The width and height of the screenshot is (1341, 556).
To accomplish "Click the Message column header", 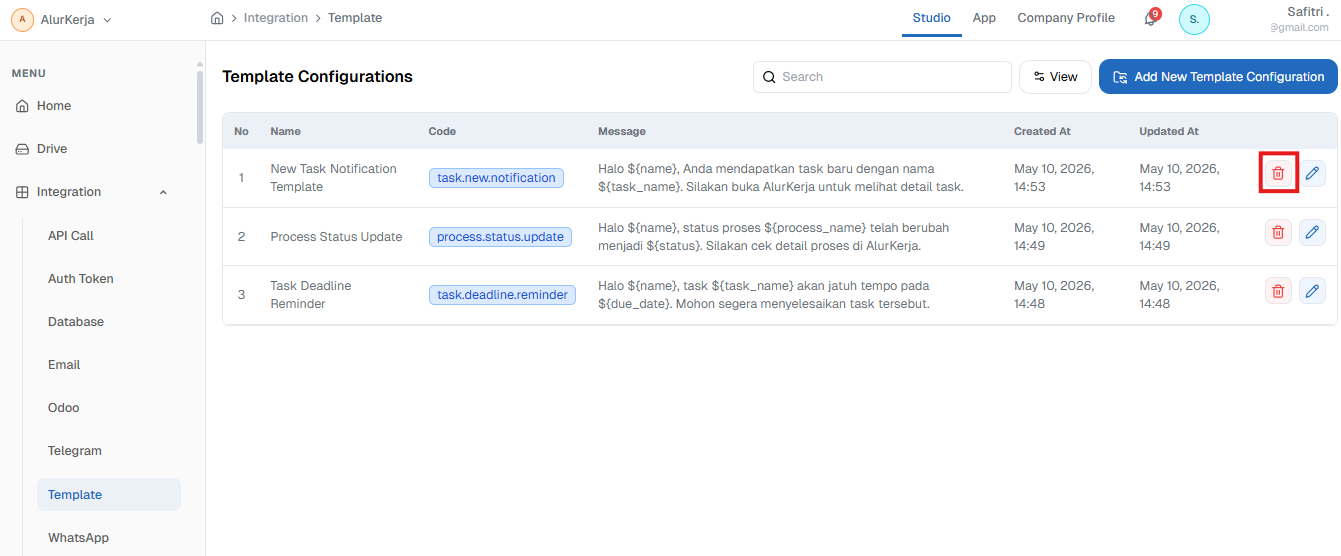I will 622,131.
